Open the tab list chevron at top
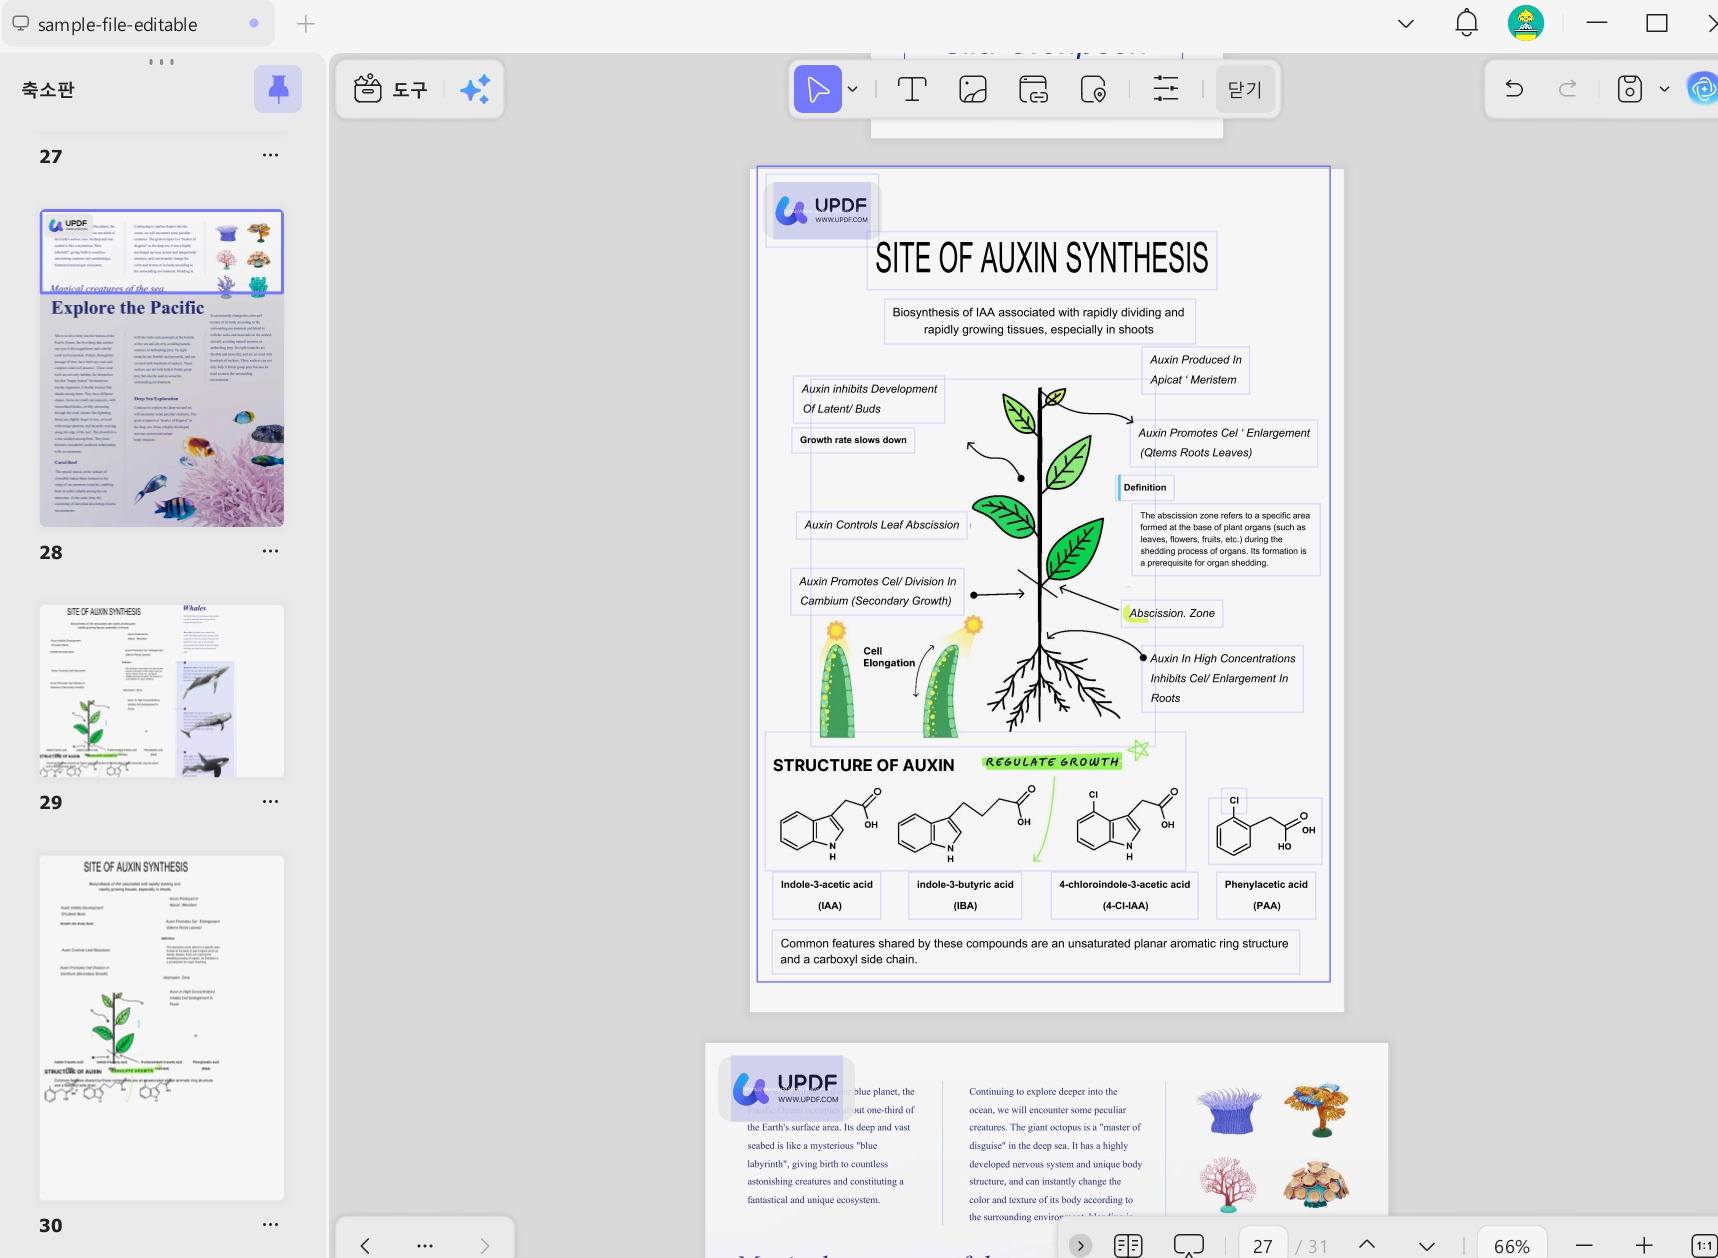 click(1406, 23)
